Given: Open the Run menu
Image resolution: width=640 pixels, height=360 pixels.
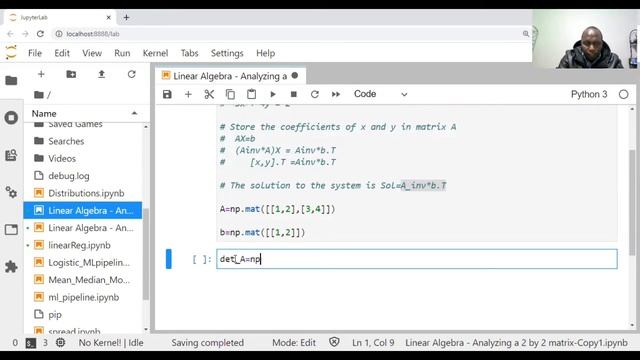Looking at the screenshot, I should 122,53.
